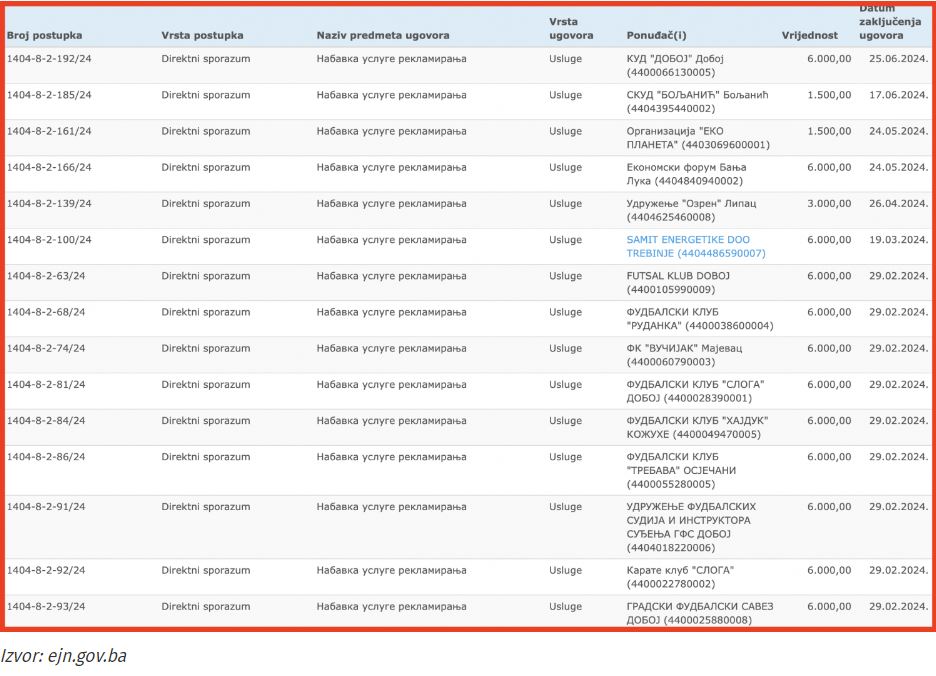Select Usluge in the 1404-8-2-74/24 row
The width and height of the screenshot is (936, 676).
[x=565, y=348]
